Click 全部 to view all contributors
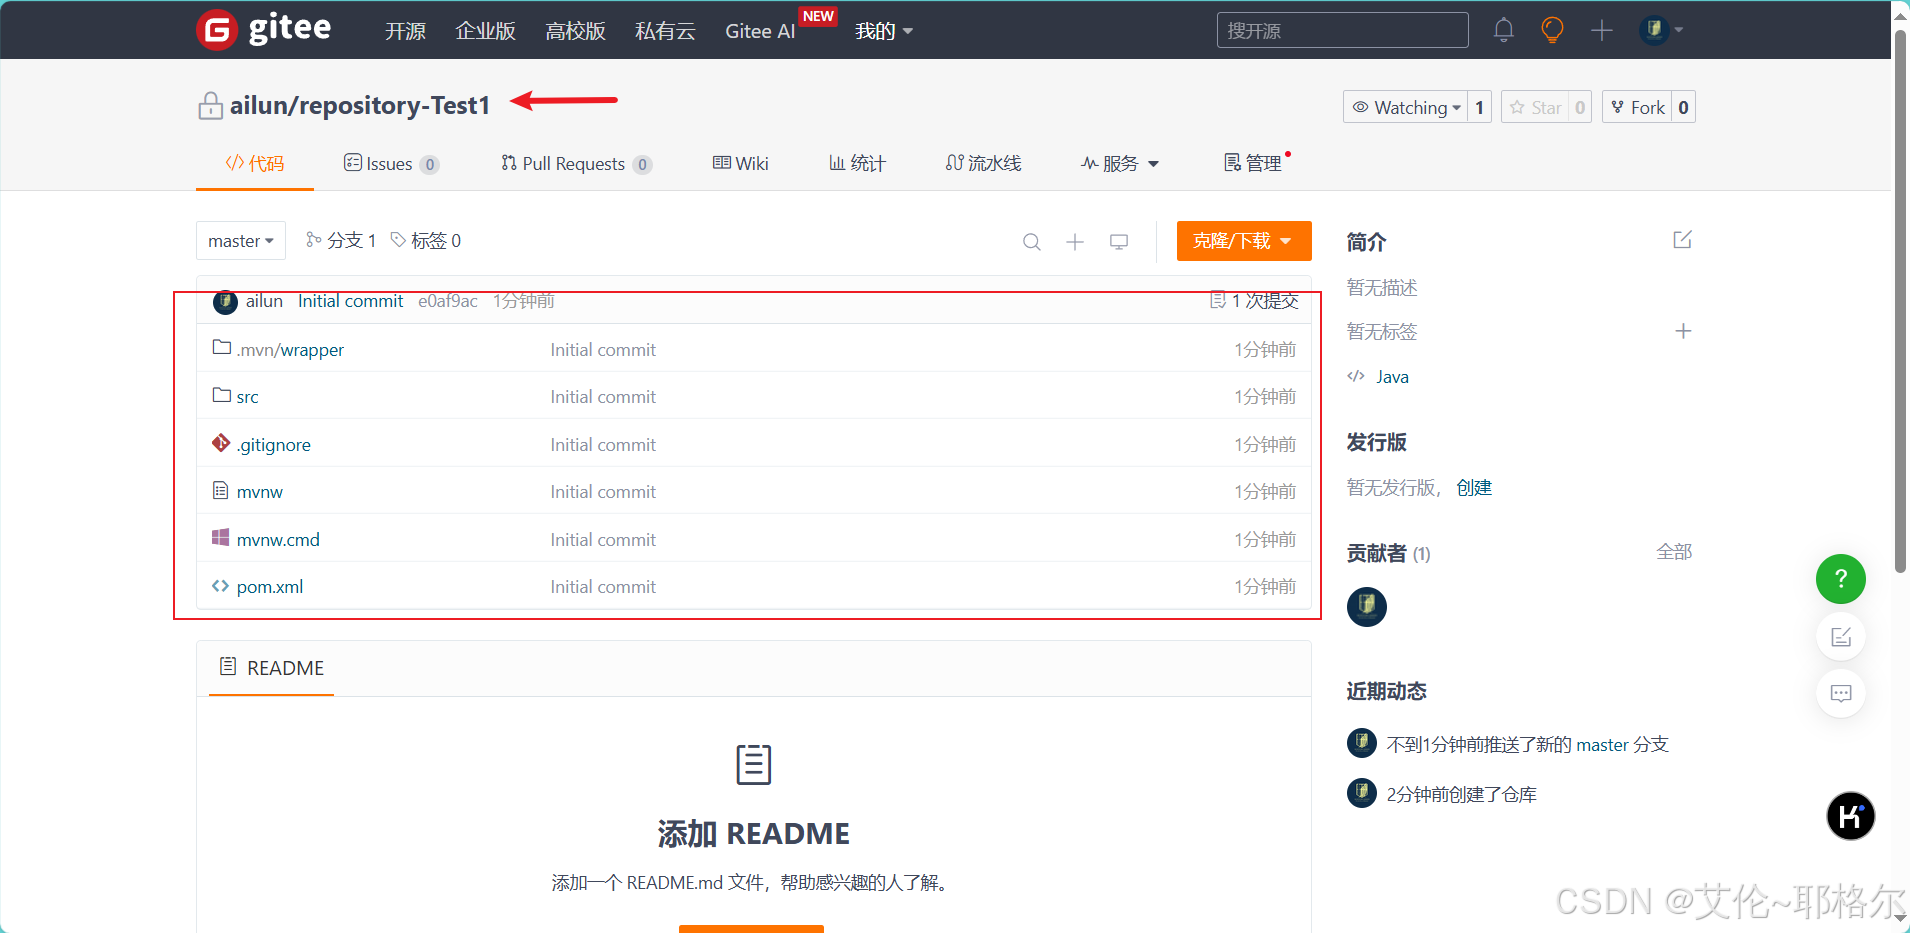 (1674, 552)
